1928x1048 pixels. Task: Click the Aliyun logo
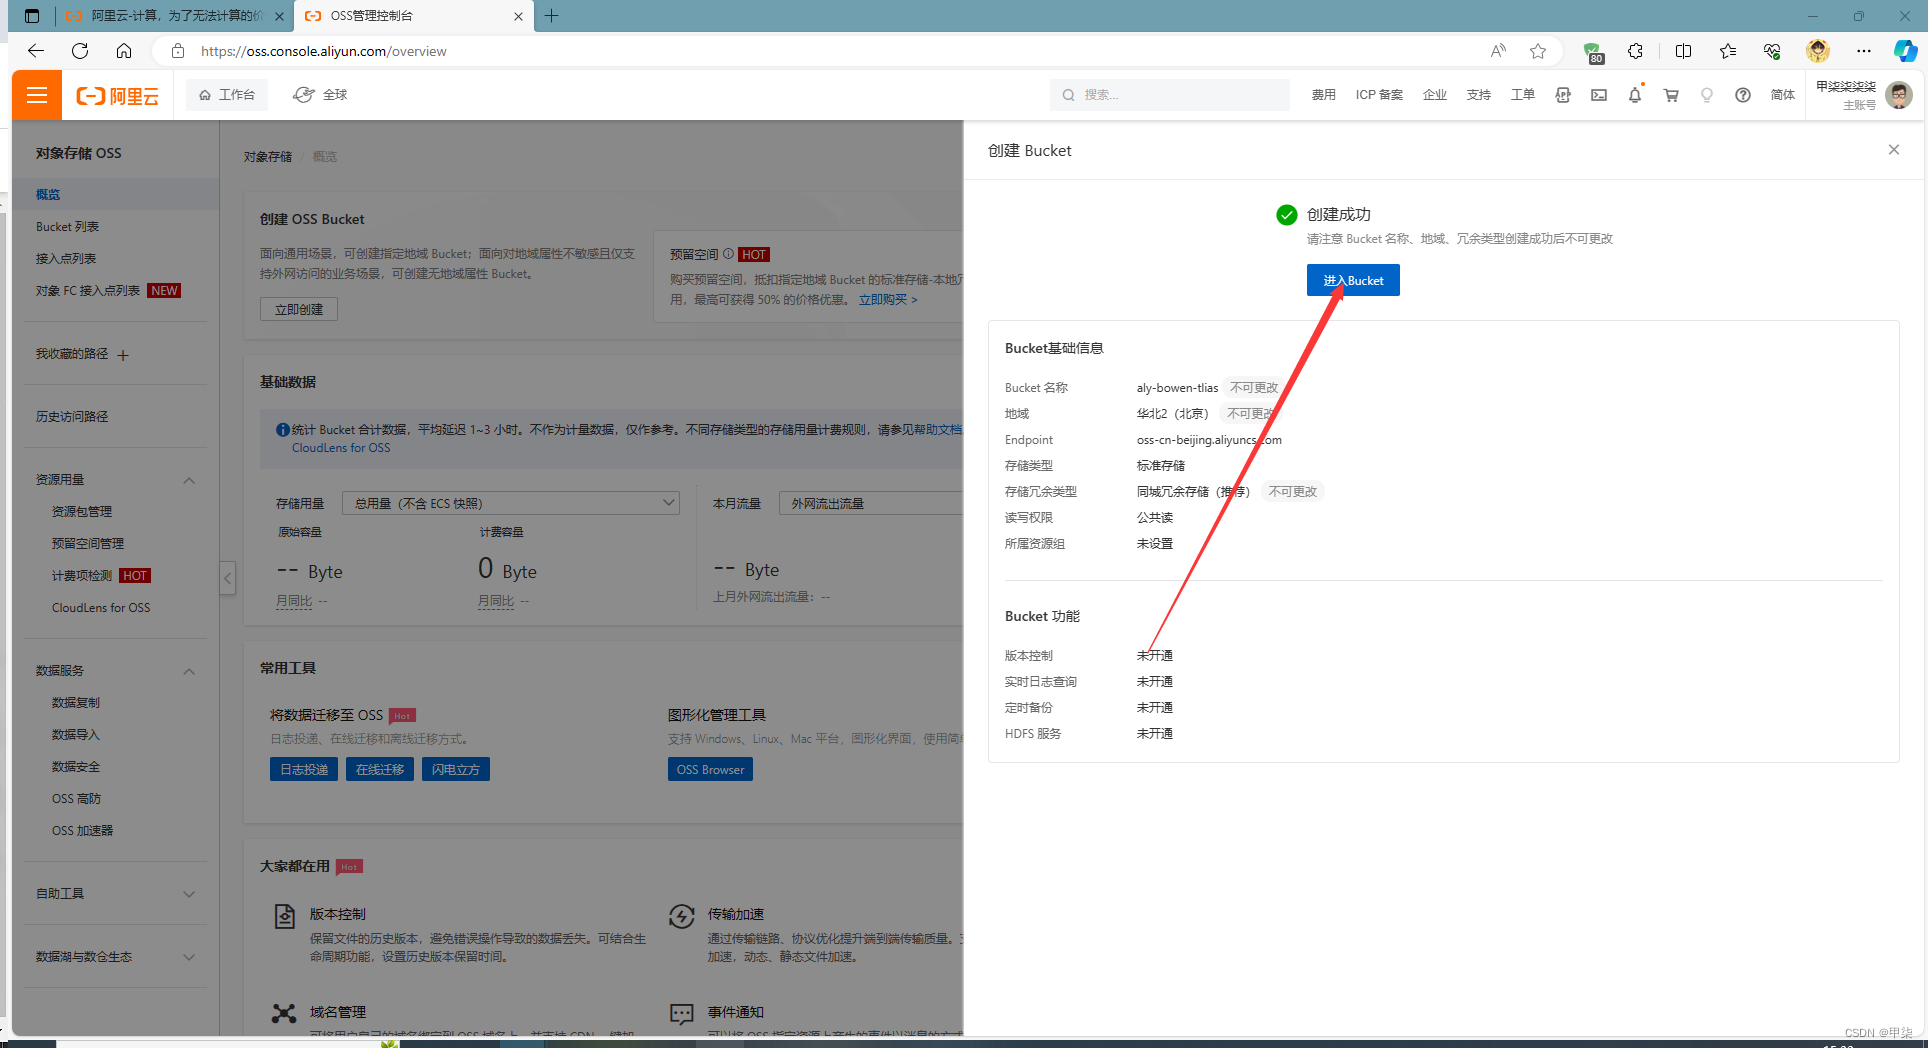[x=118, y=96]
